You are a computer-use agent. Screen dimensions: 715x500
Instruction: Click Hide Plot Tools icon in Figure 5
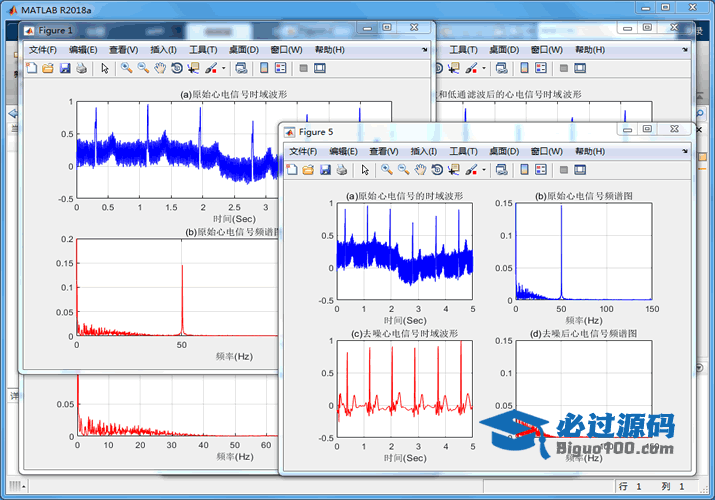pyautogui.click(x=564, y=170)
